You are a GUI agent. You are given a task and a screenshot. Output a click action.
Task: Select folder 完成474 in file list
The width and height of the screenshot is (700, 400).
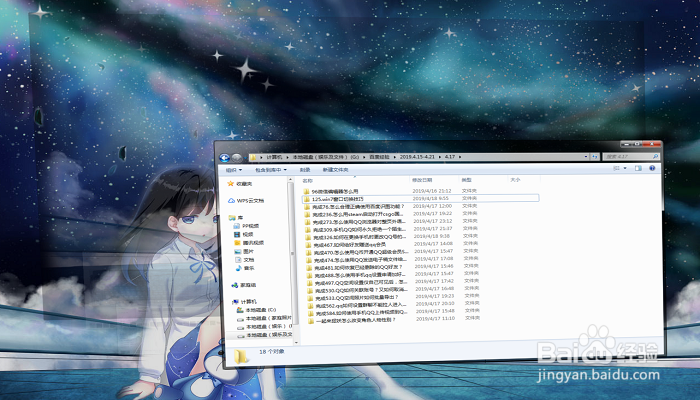click(358, 260)
